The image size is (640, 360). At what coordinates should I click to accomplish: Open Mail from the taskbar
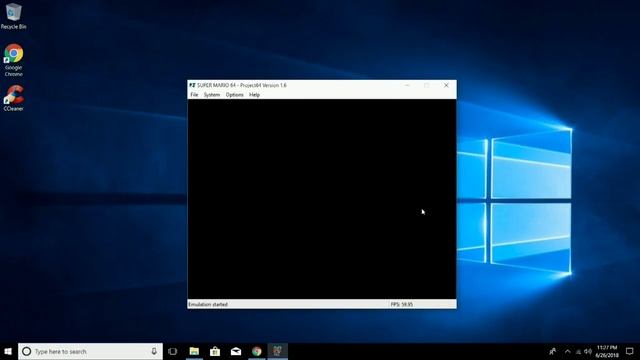[x=236, y=351]
